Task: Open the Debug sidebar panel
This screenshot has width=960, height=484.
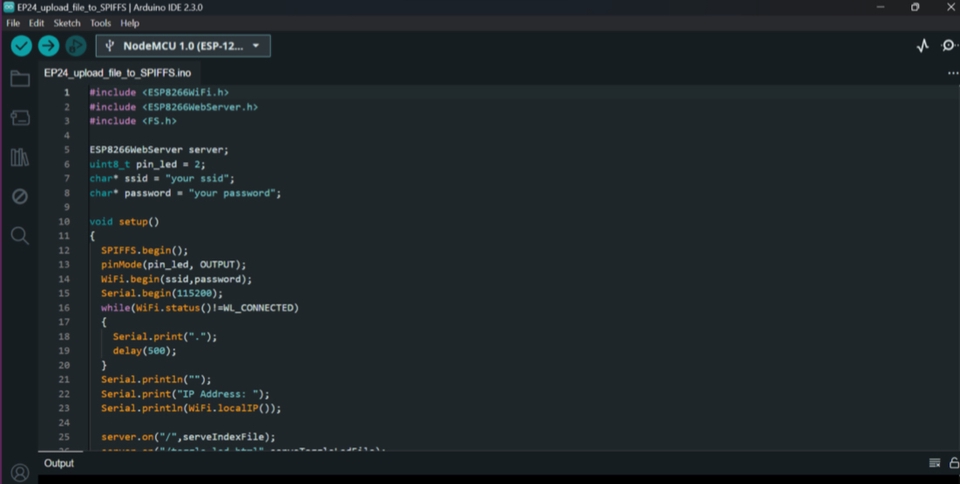Action: [x=20, y=196]
